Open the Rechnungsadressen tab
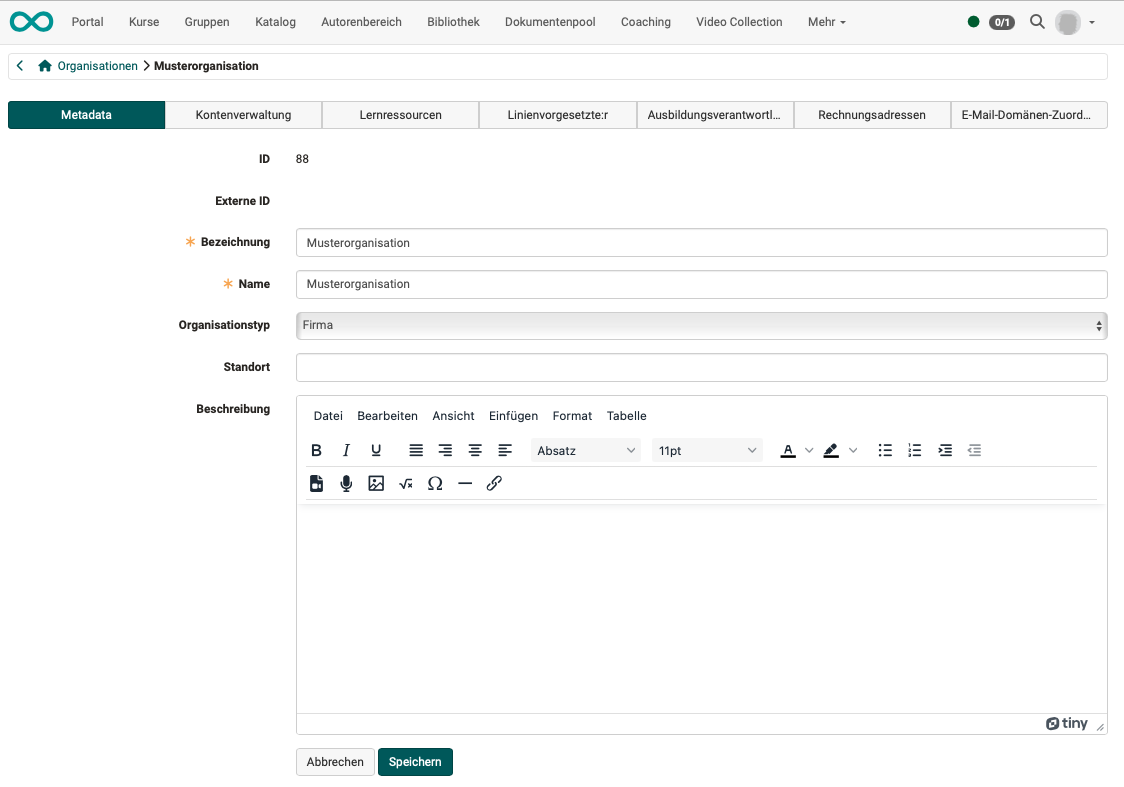 coord(872,114)
